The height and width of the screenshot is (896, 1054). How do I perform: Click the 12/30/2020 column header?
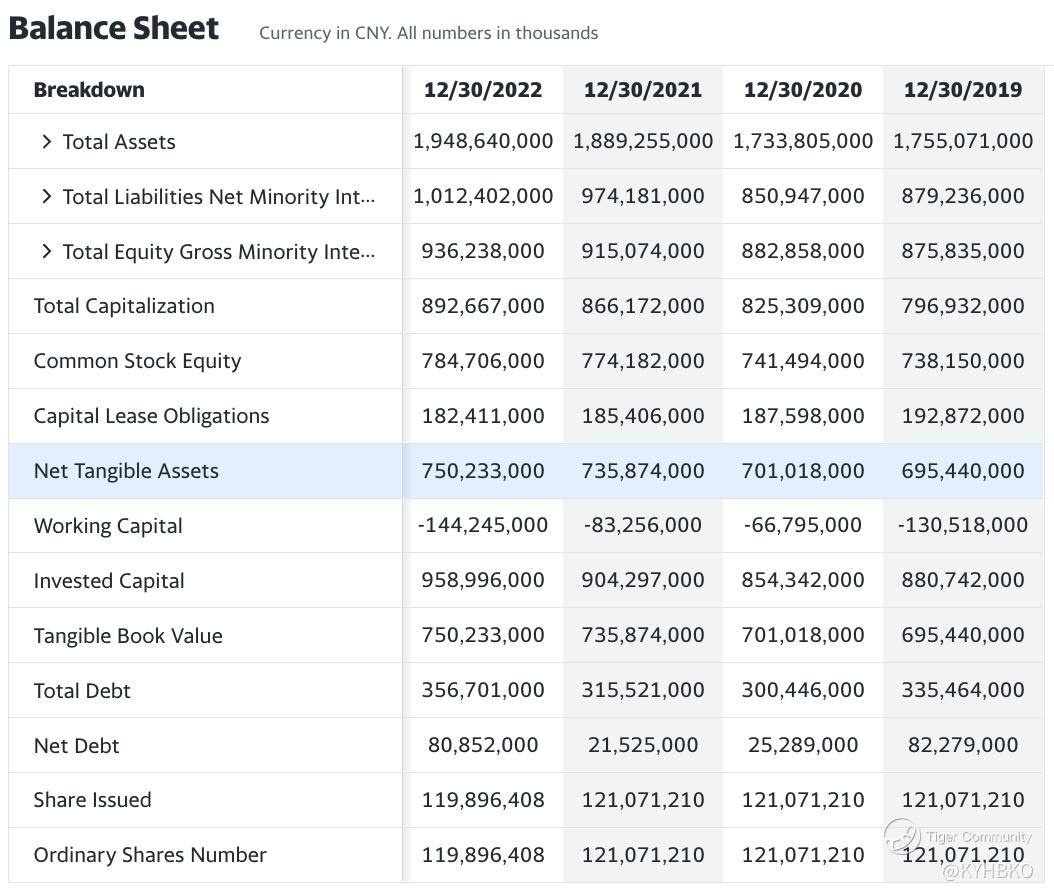(x=803, y=90)
